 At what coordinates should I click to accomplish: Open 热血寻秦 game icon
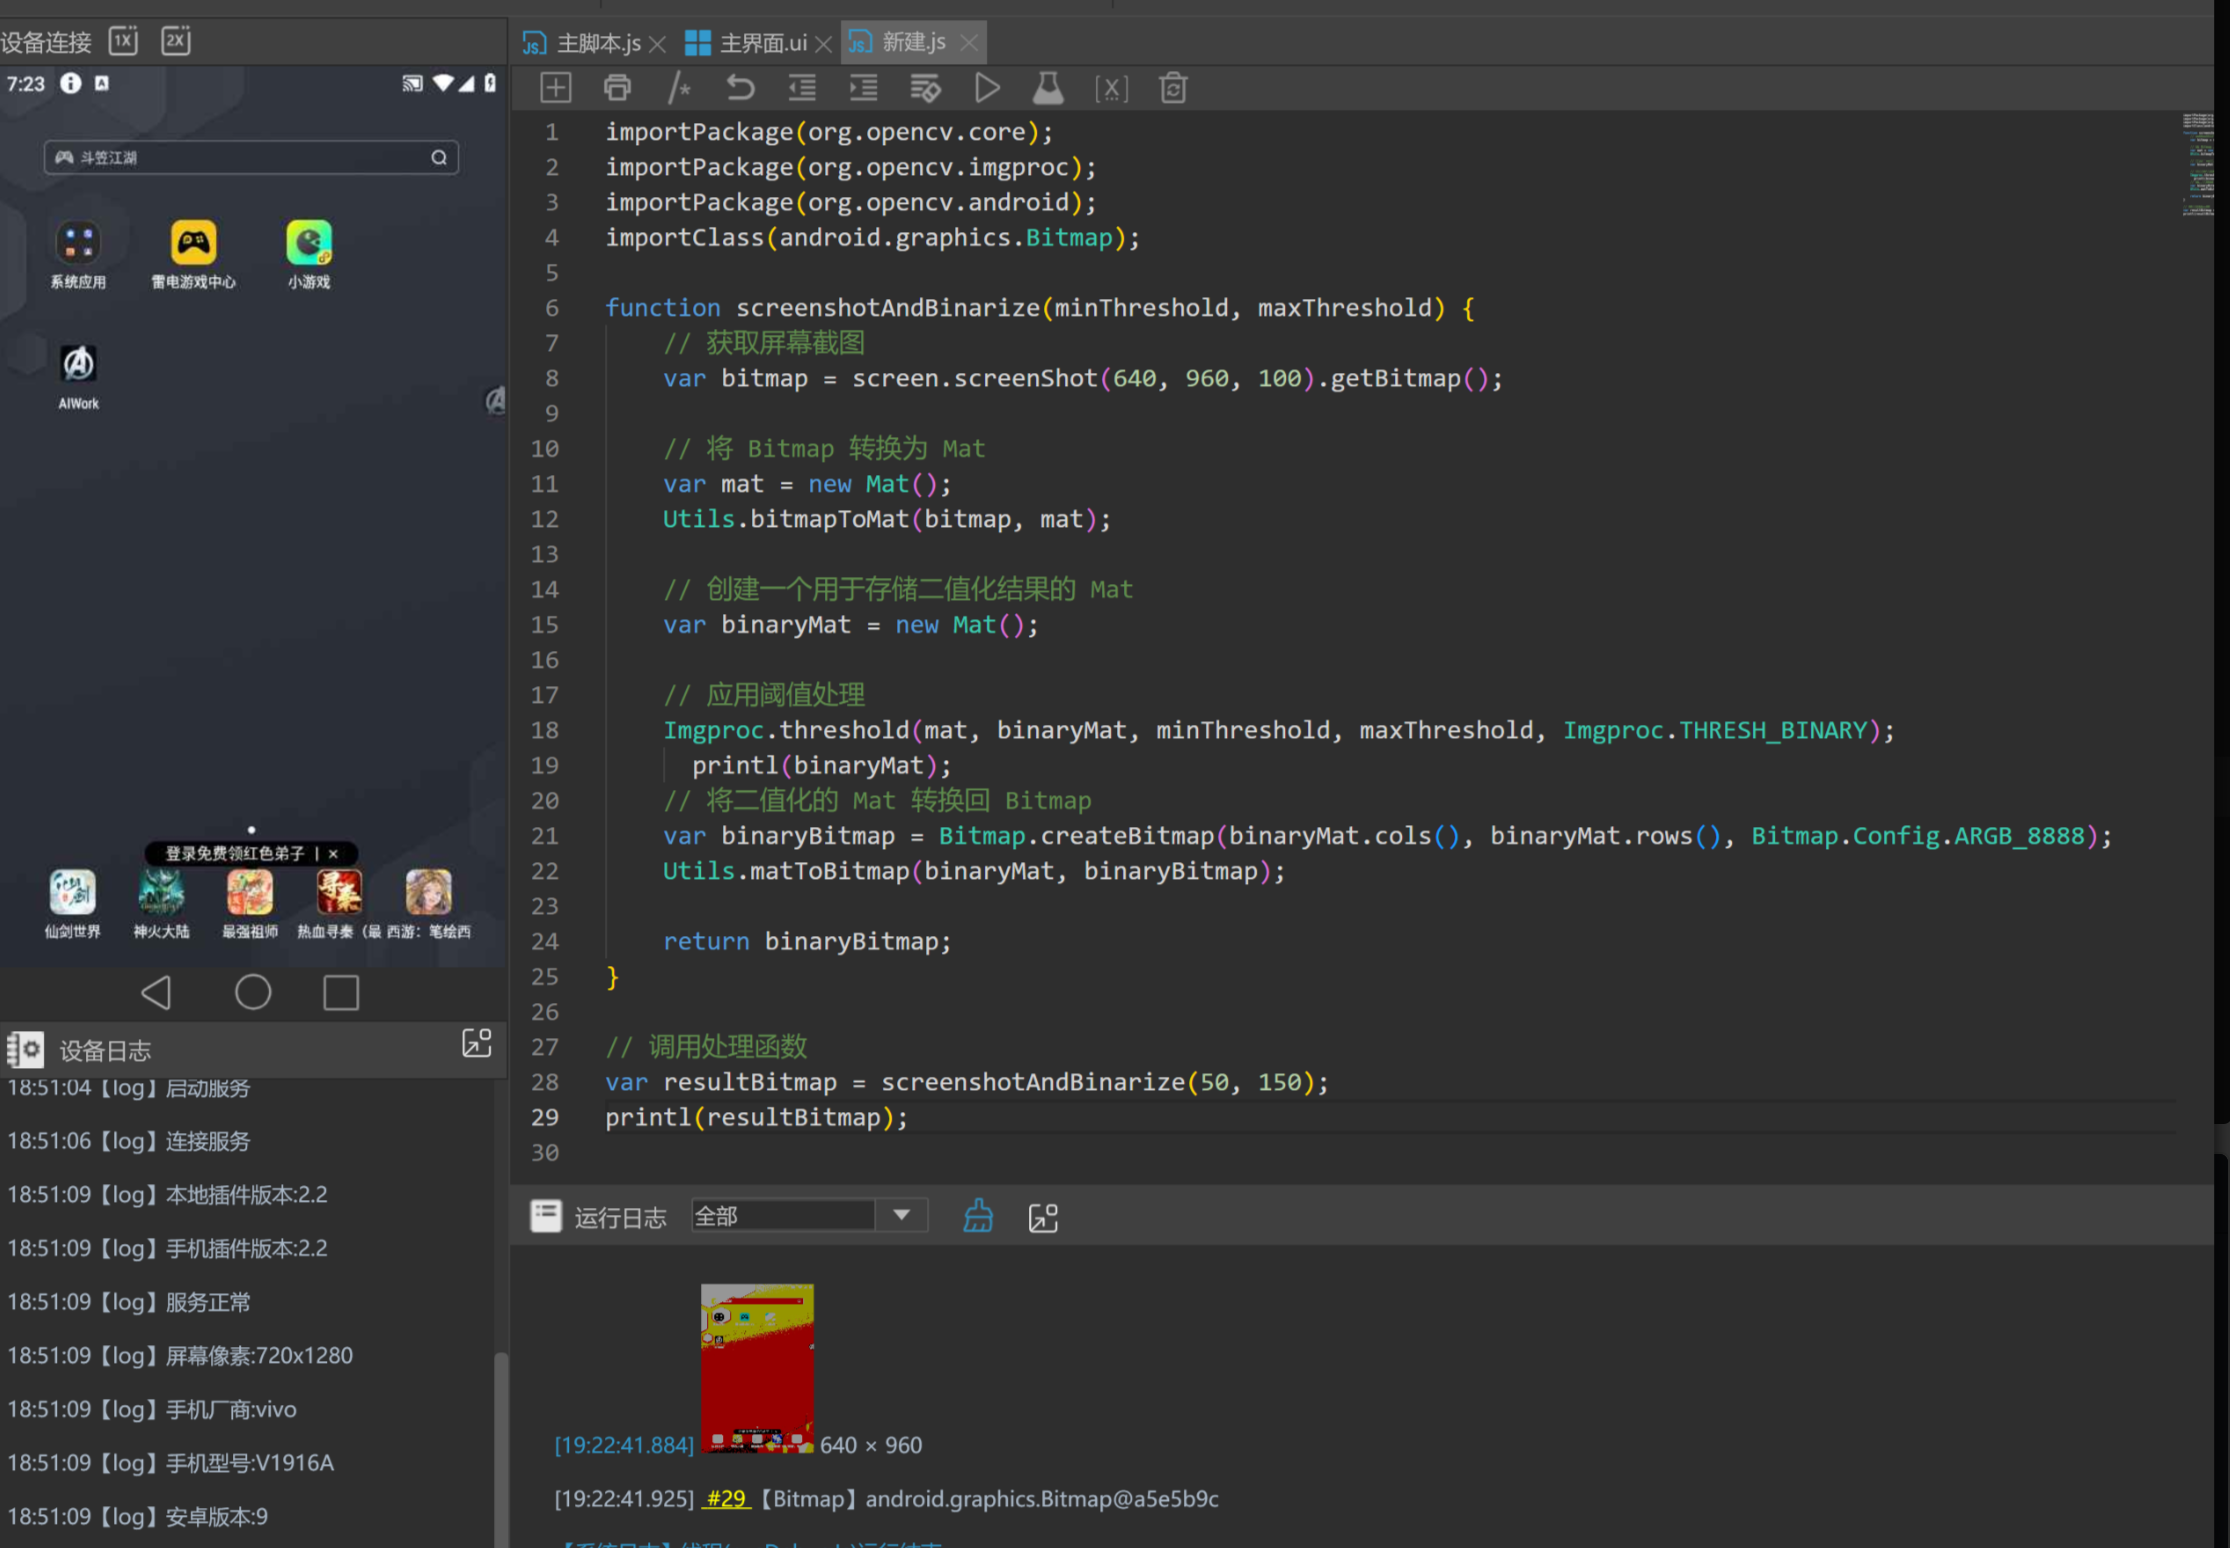tap(339, 891)
